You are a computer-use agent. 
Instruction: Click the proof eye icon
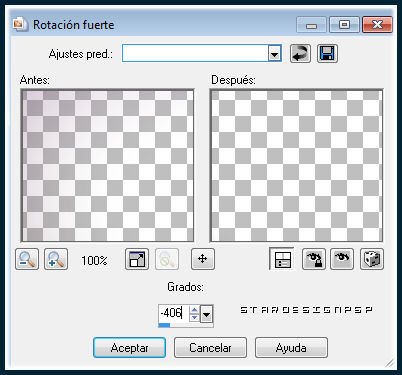point(342,259)
